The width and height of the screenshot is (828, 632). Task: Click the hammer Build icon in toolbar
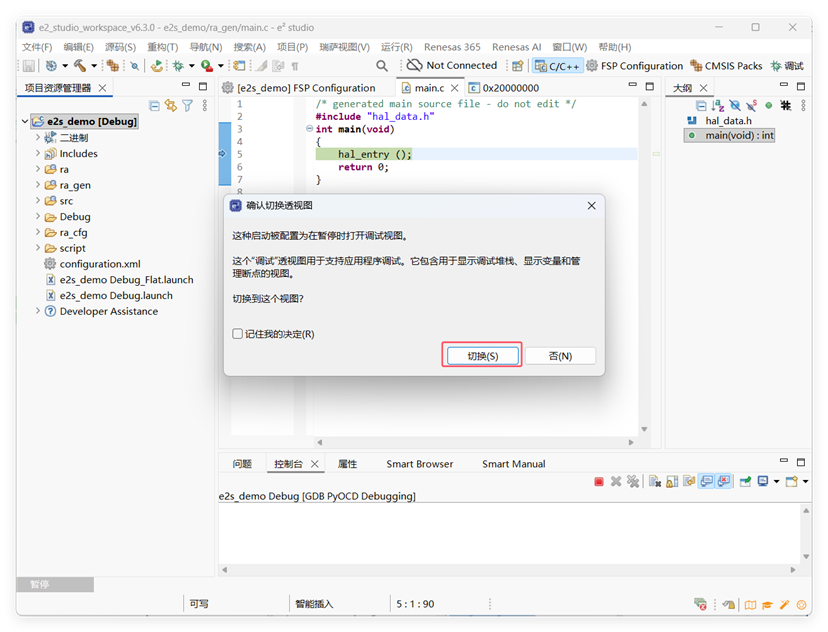(x=80, y=65)
